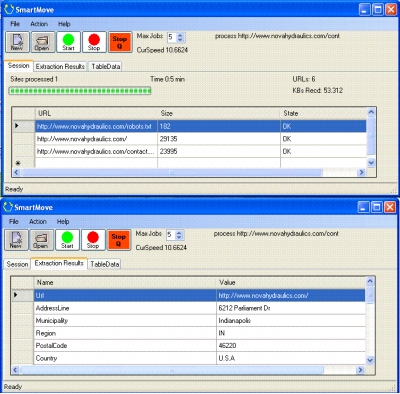Click the Open folder icon in the bottom window
Viewport: 400px width, 394px height.
(x=41, y=240)
